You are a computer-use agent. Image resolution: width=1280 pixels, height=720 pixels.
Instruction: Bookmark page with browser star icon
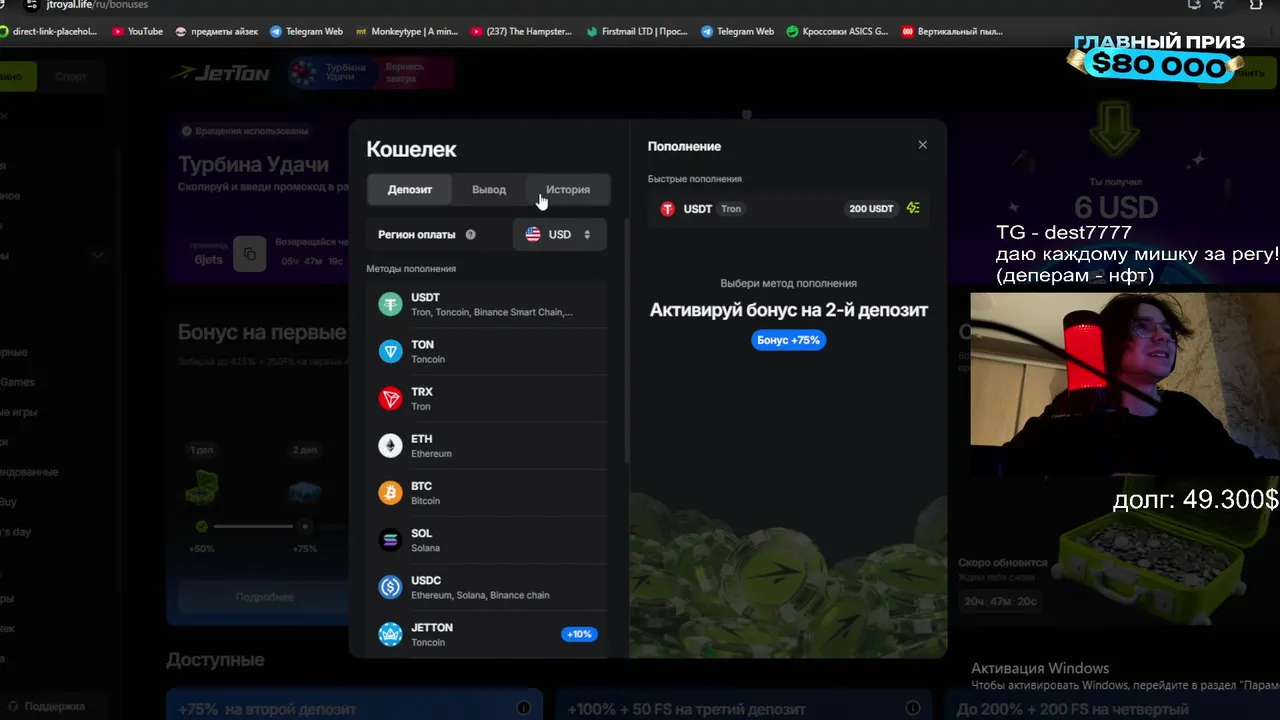(x=1218, y=5)
